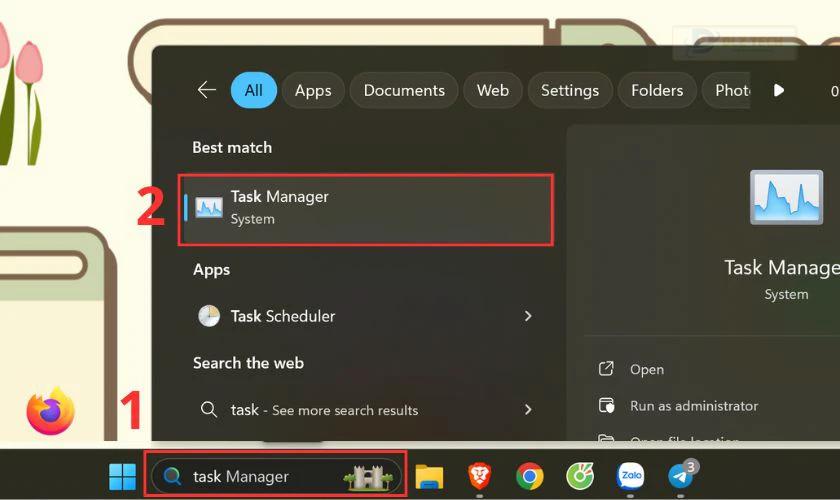The height and width of the screenshot is (500, 840).
Task: Open Cốc Cốc browser from the taskbar
Action: 580,476
